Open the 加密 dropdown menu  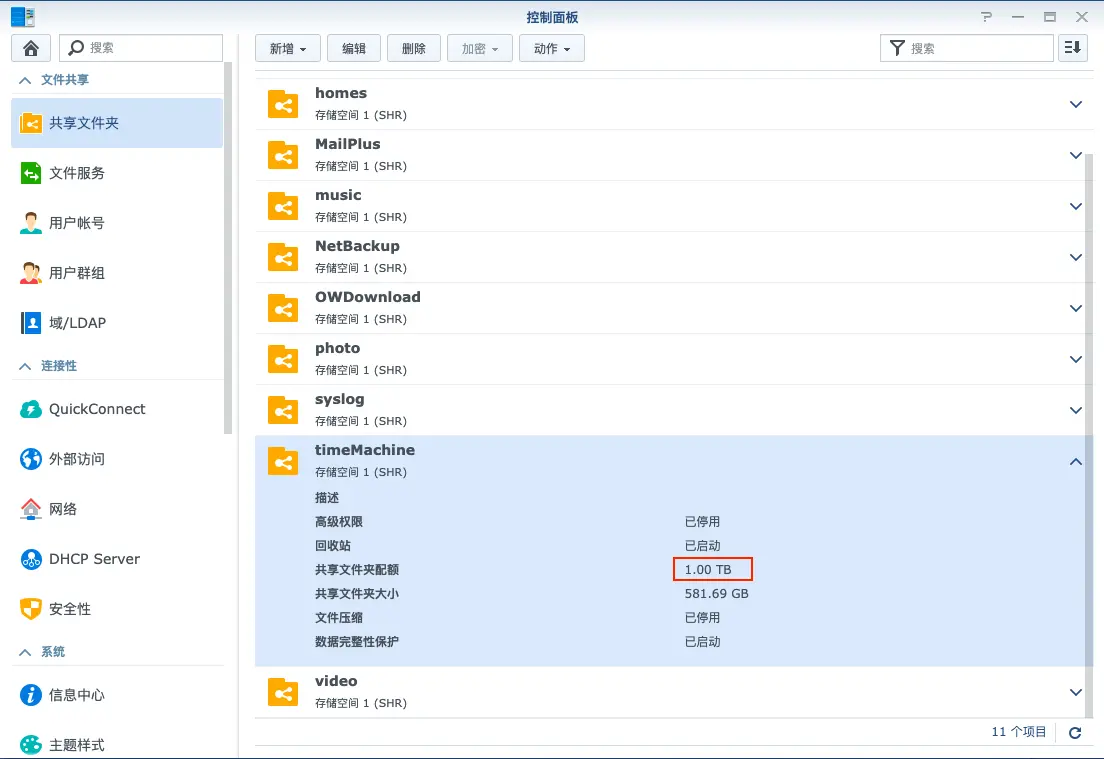[x=479, y=49]
